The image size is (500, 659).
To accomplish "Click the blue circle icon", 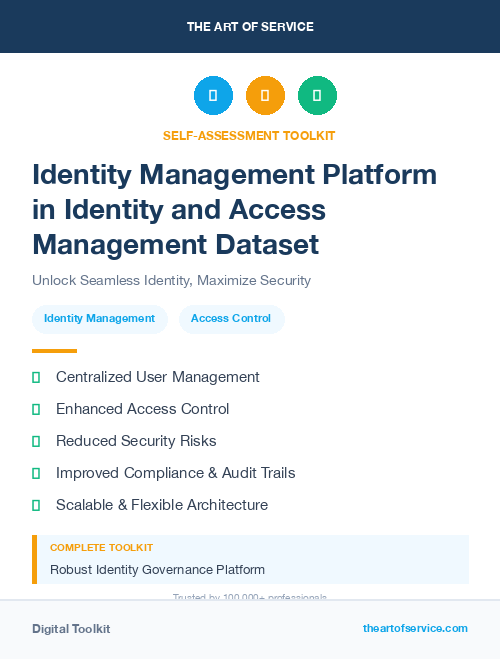I will [x=213, y=95].
